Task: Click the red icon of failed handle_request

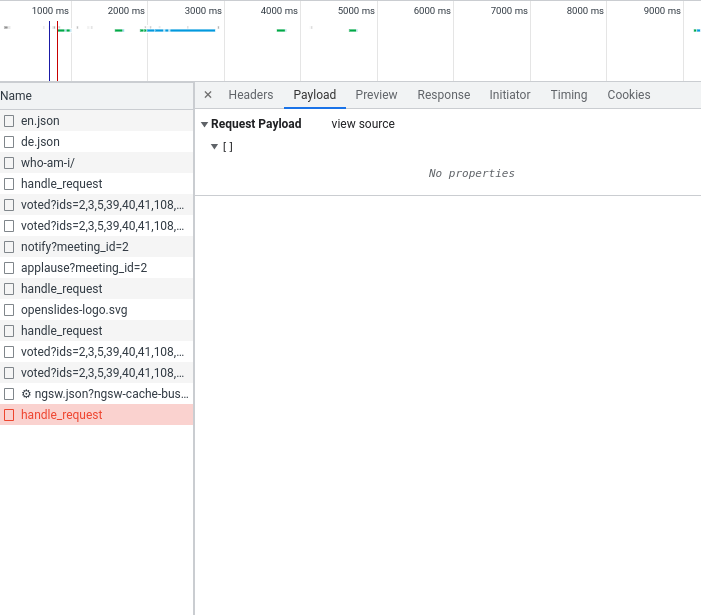Action: coord(9,415)
